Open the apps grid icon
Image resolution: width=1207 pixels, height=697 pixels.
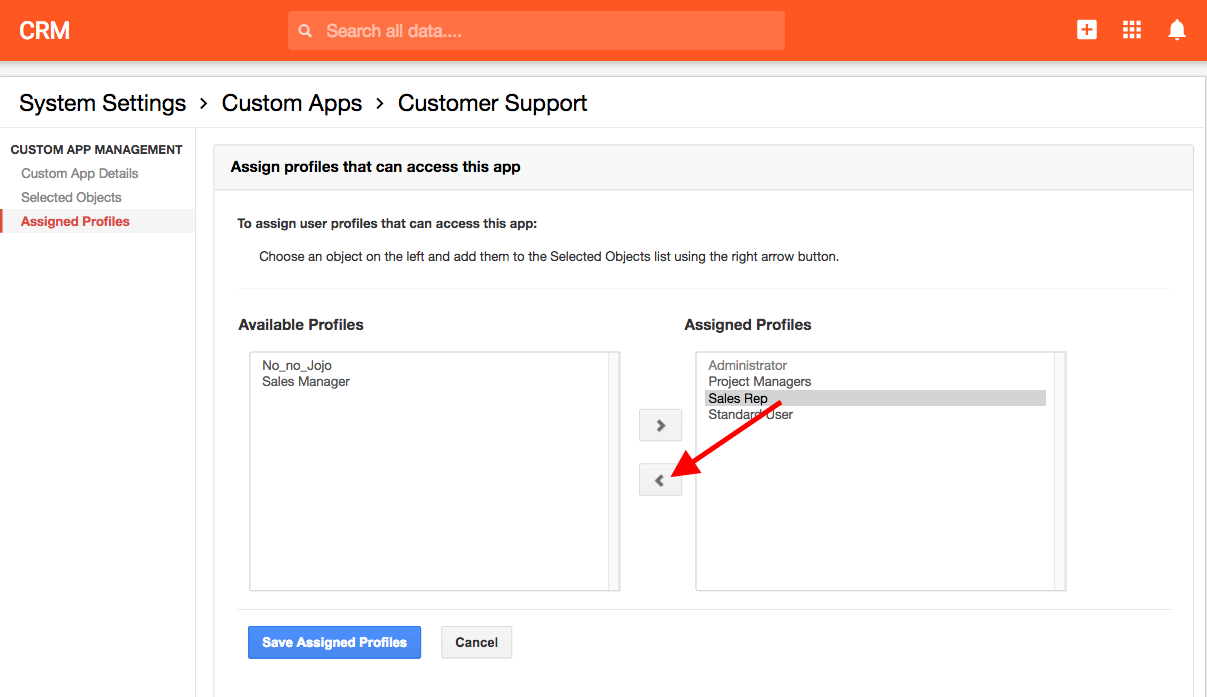[x=1132, y=30]
